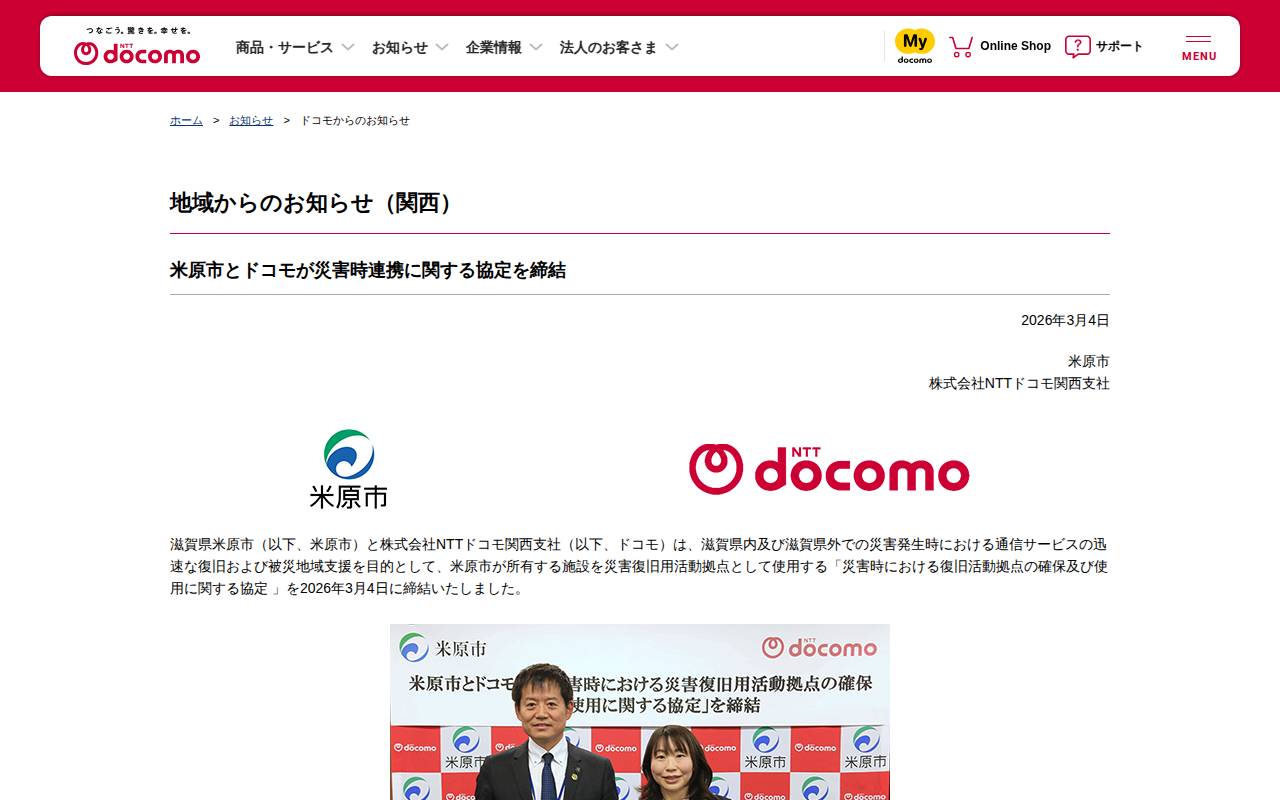Open the 法人のお客さま menu
This screenshot has width=1280, height=800.
(x=609, y=47)
